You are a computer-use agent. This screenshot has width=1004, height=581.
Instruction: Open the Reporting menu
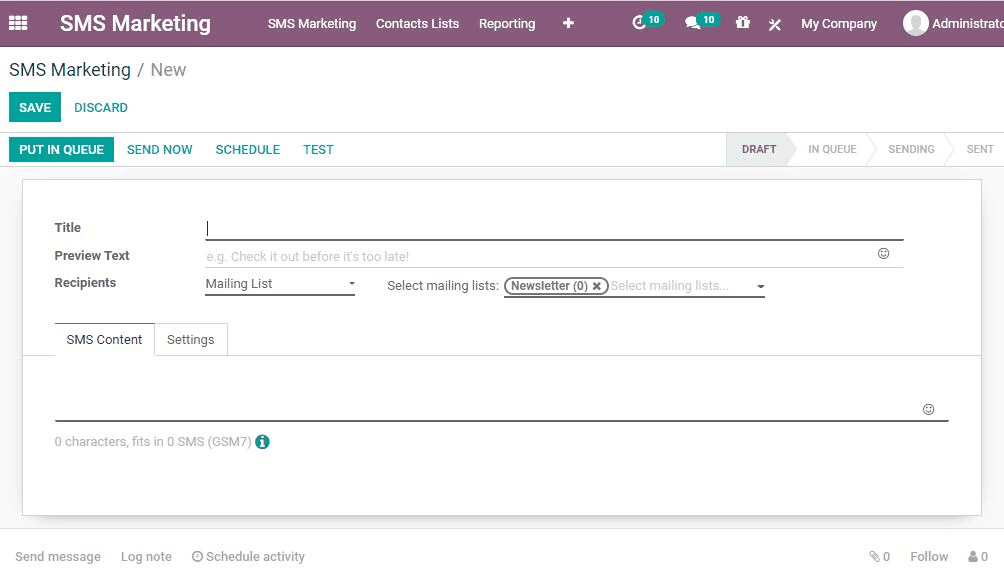click(507, 24)
